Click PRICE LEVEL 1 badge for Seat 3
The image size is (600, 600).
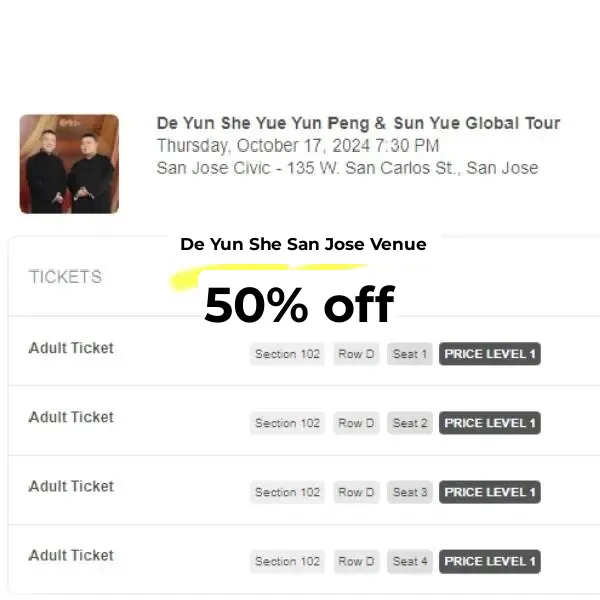tap(490, 492)
